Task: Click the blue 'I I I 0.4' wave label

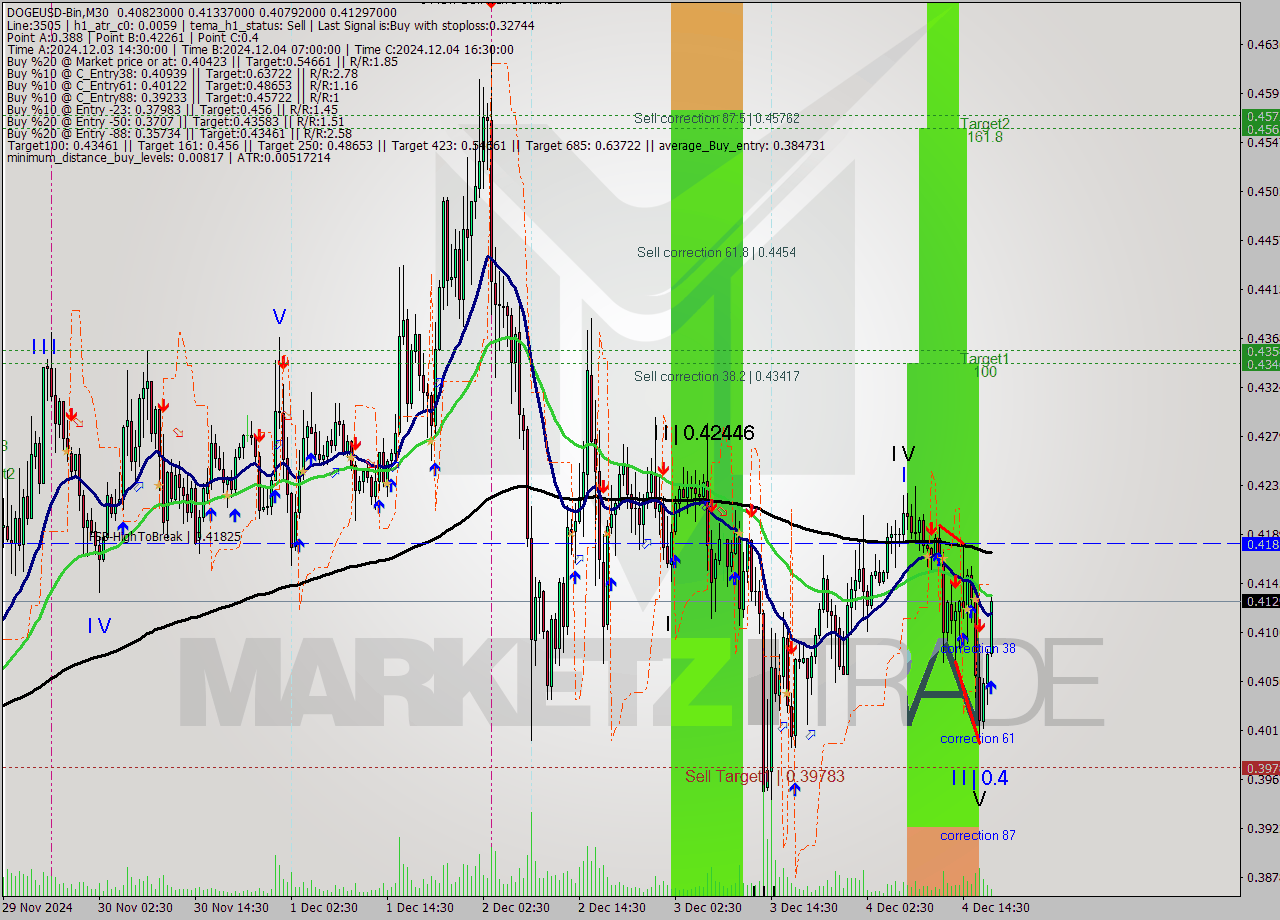Action: [979, 777]
